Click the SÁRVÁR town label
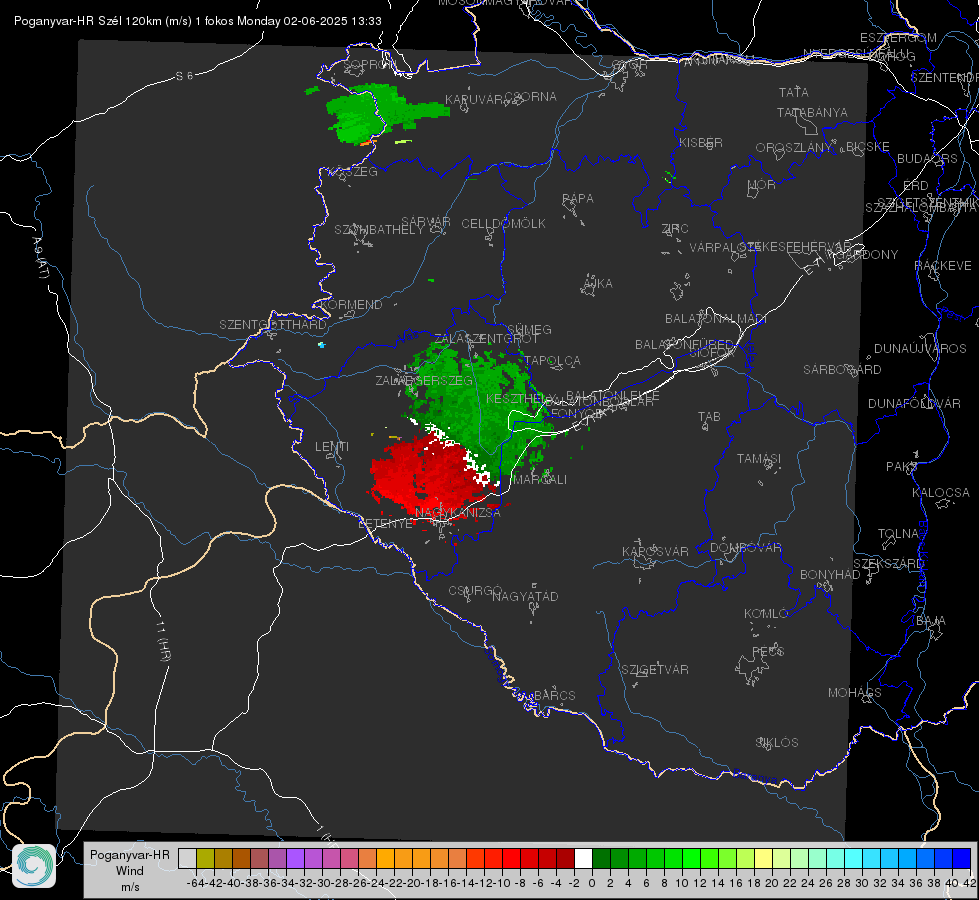This screenshot has height=900, width=979. (x=426, y=222)
